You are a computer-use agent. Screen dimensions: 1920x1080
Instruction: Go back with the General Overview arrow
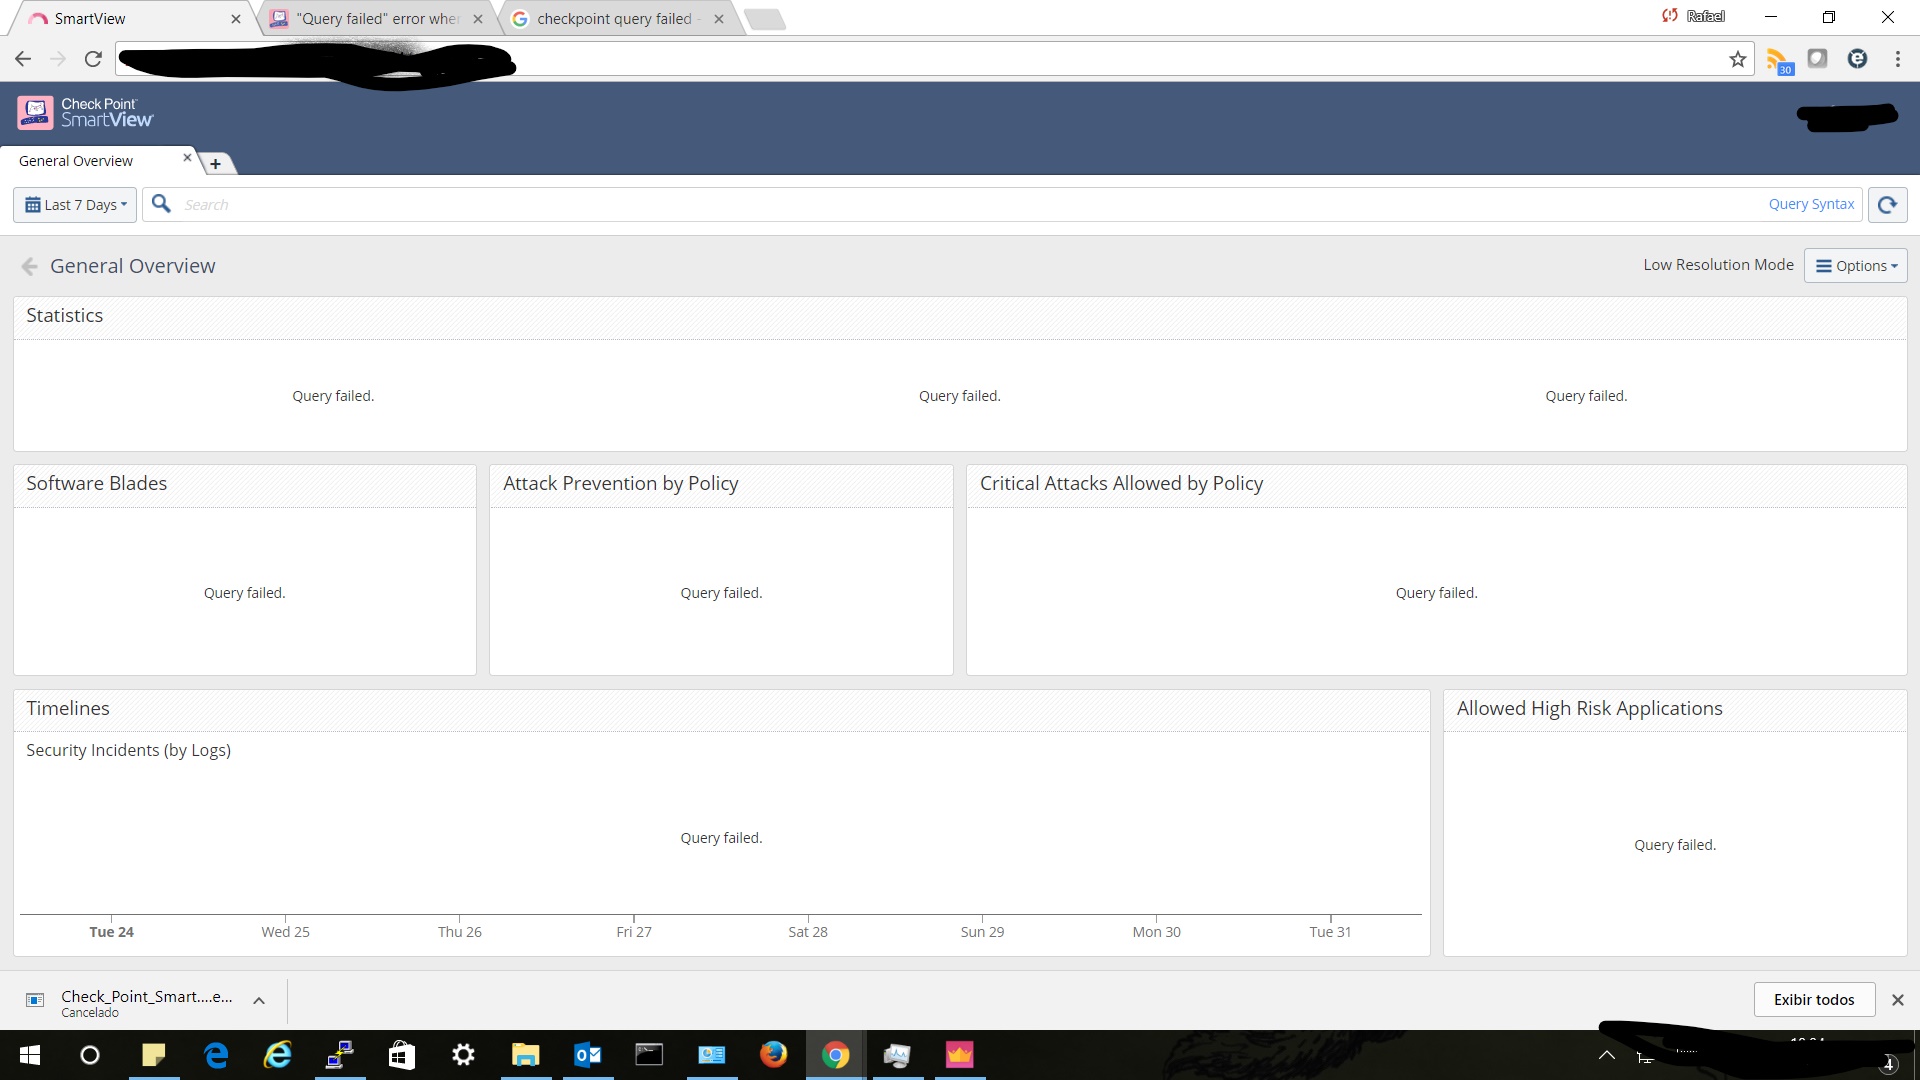click(x=29, y=266)
